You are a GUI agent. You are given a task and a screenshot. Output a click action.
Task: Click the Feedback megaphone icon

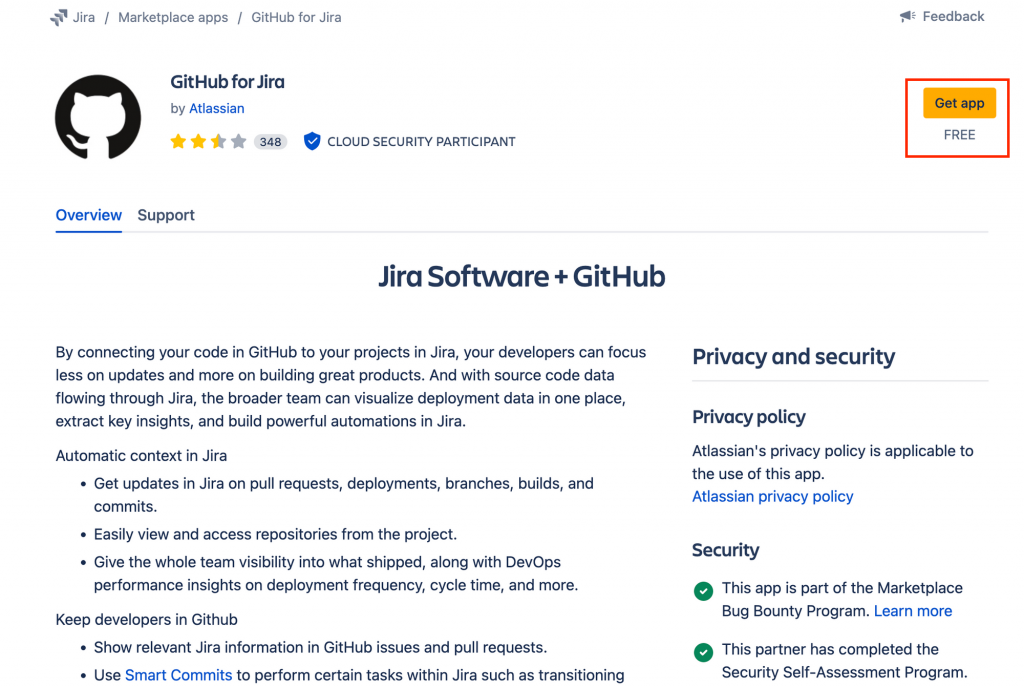[x=907, y=16]
